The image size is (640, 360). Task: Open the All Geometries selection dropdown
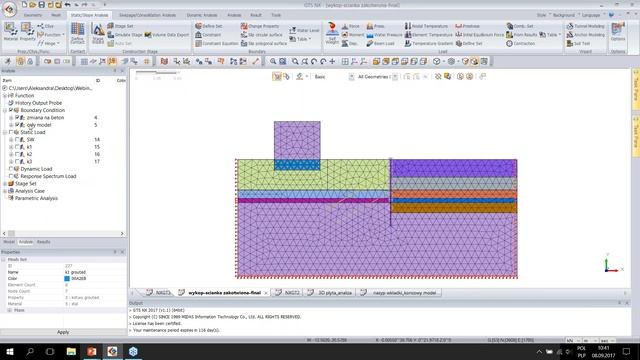tap(394, 77)
